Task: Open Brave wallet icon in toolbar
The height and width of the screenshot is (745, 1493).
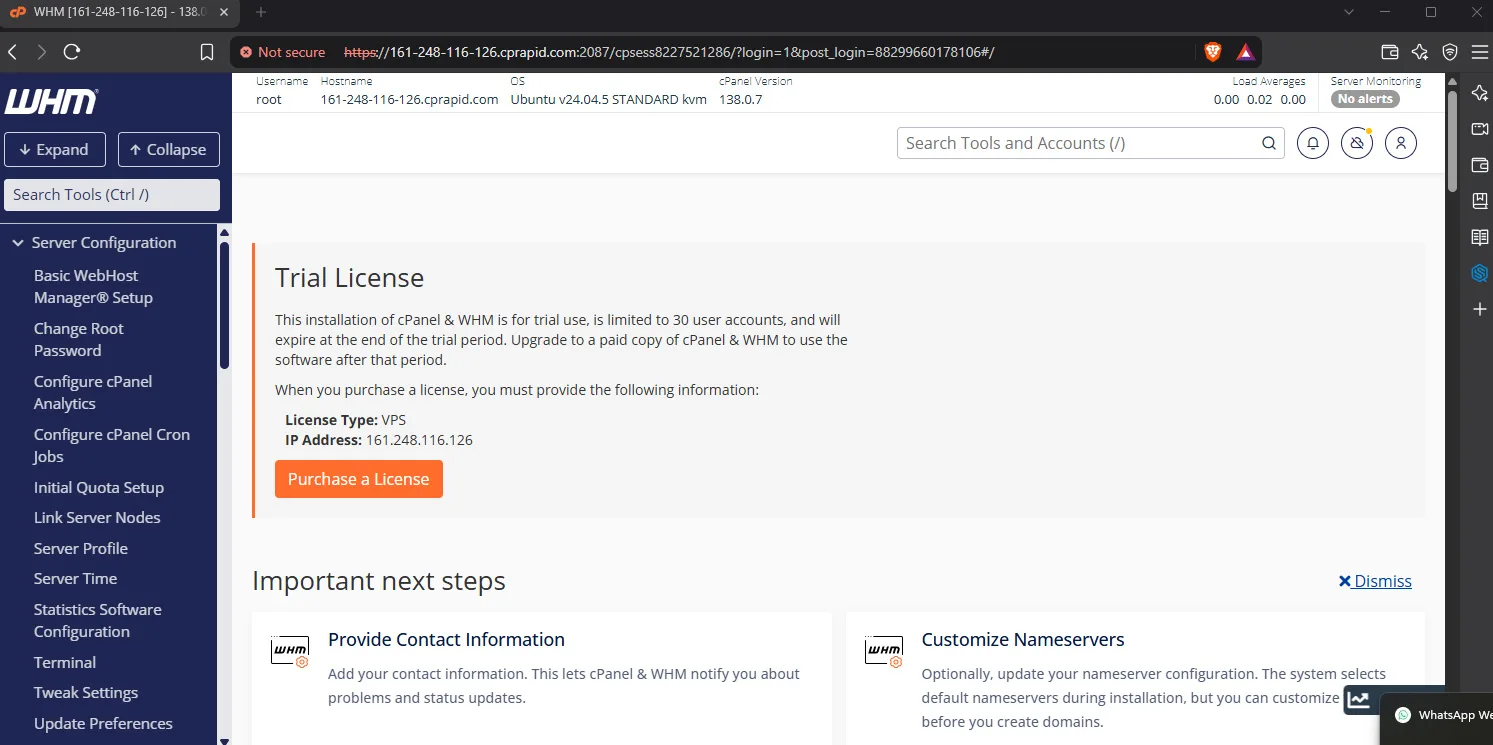Action: click(1389, 52)
